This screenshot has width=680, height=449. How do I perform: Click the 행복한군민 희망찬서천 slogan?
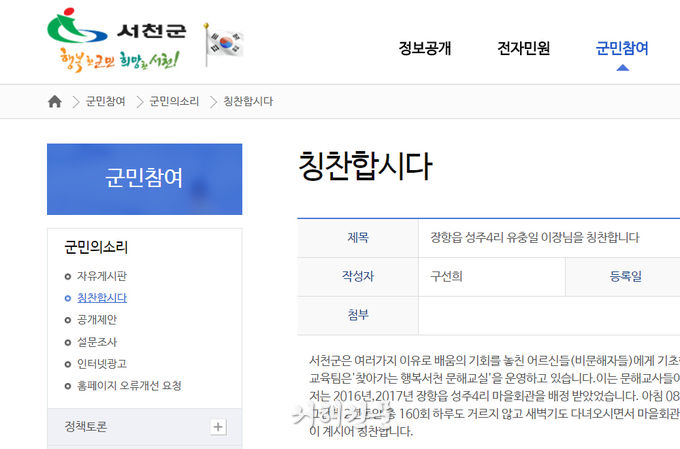[x=119, y=60]
